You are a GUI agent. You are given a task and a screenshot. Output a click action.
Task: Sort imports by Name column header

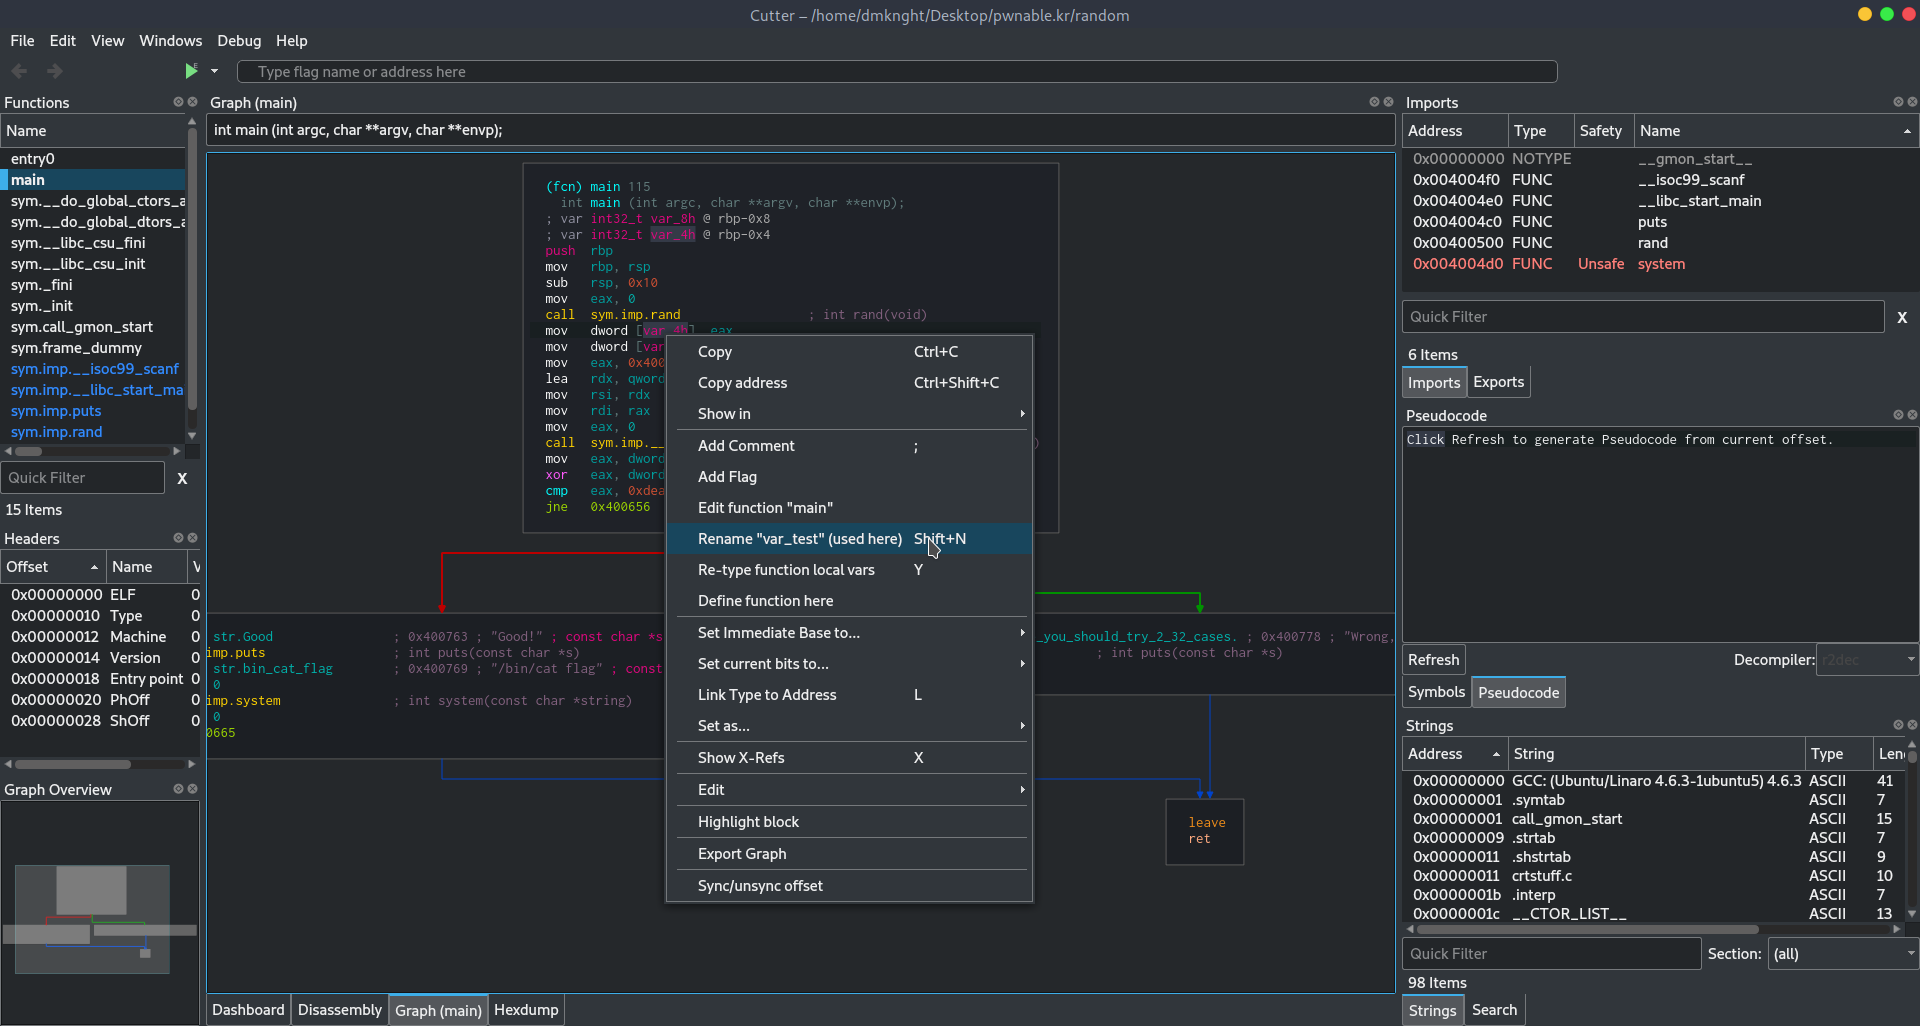(1776, 131)
